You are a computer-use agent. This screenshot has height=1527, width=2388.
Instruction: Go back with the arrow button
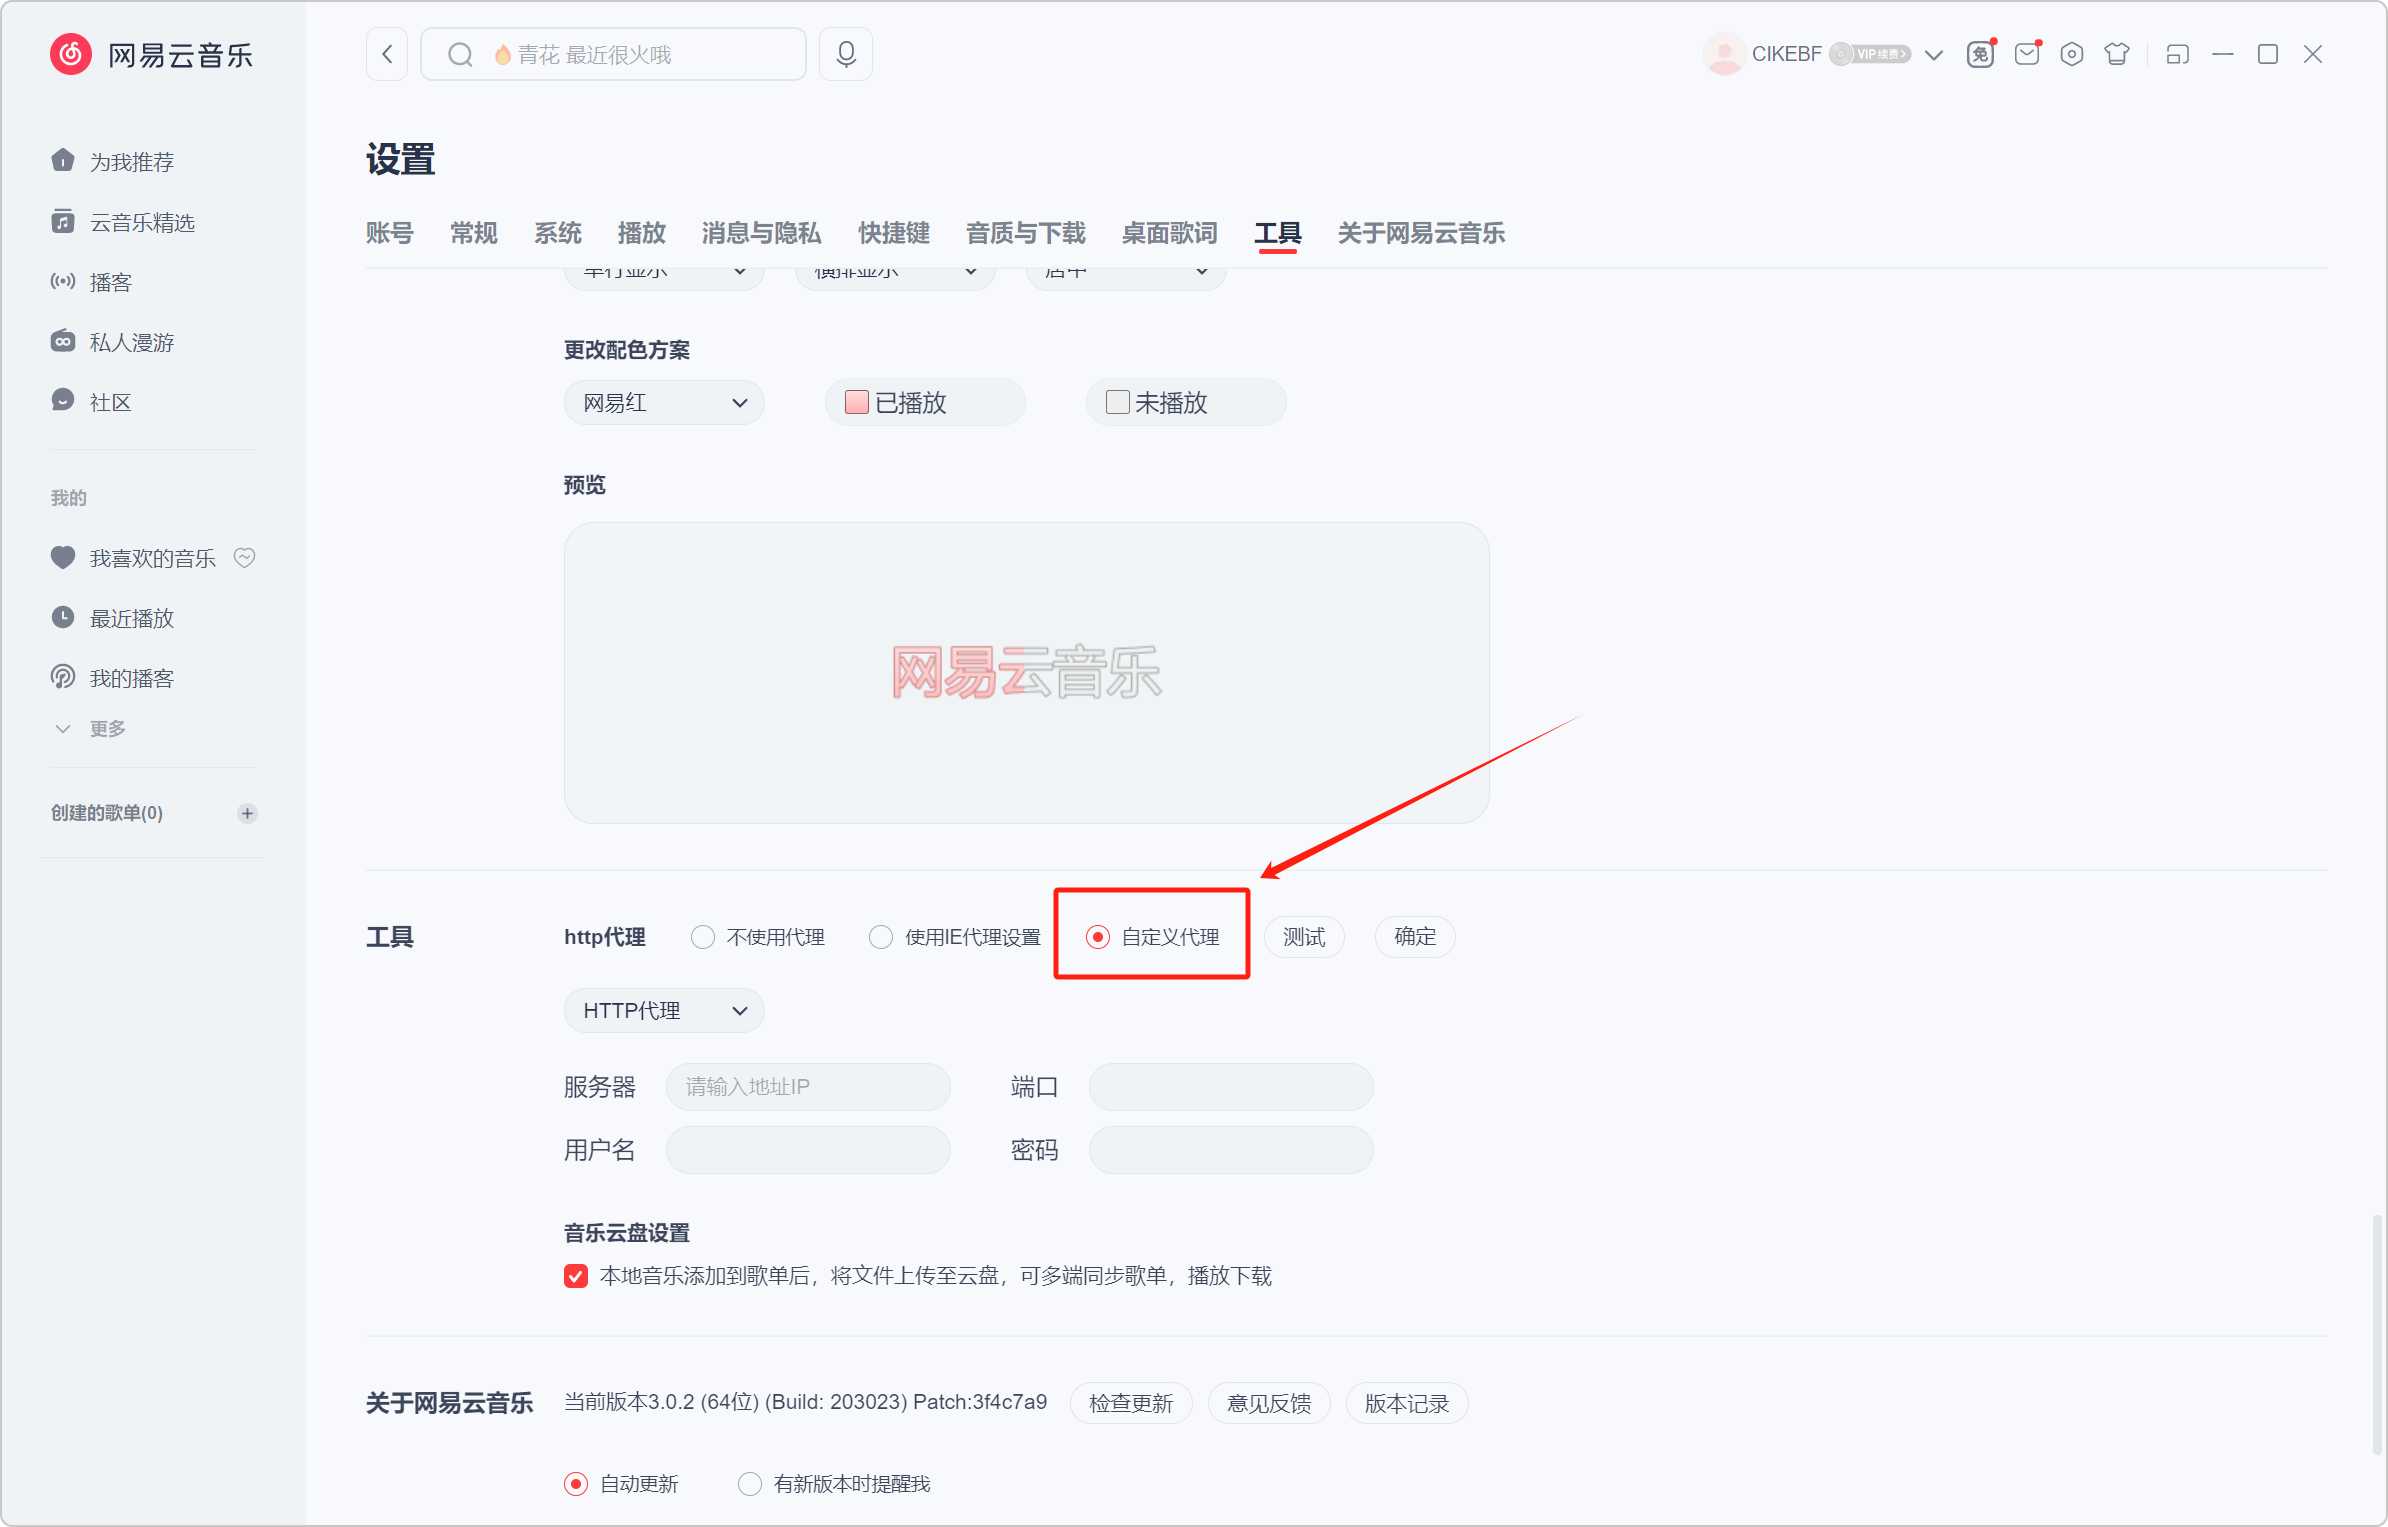(387, 54)
